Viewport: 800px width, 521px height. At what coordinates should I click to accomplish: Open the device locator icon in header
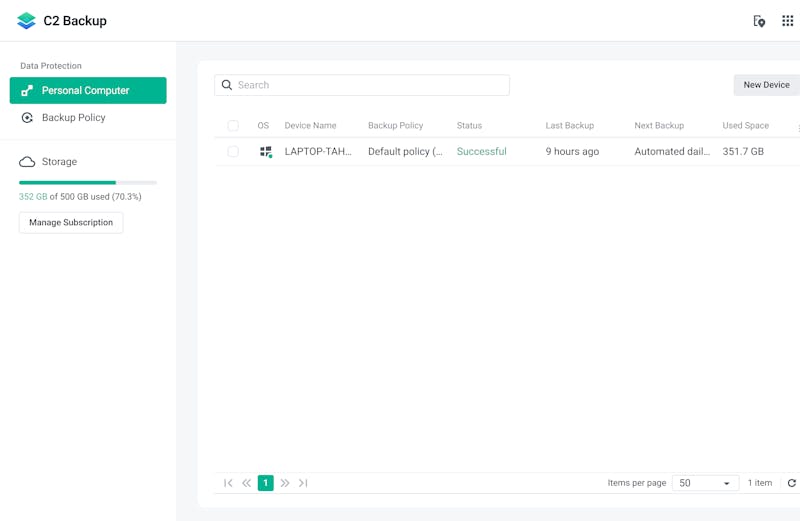point(759,21)
